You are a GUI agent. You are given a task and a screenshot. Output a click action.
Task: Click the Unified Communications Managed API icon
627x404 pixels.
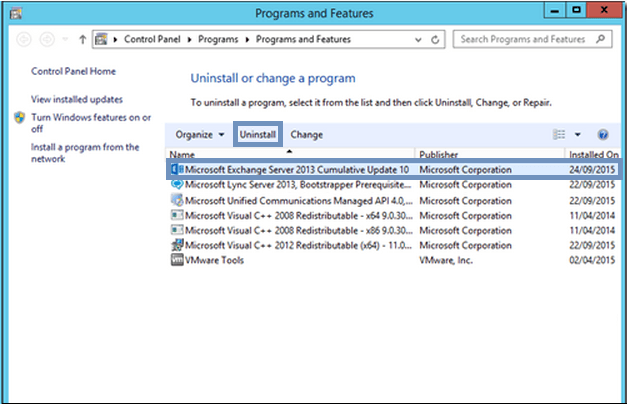177,200
